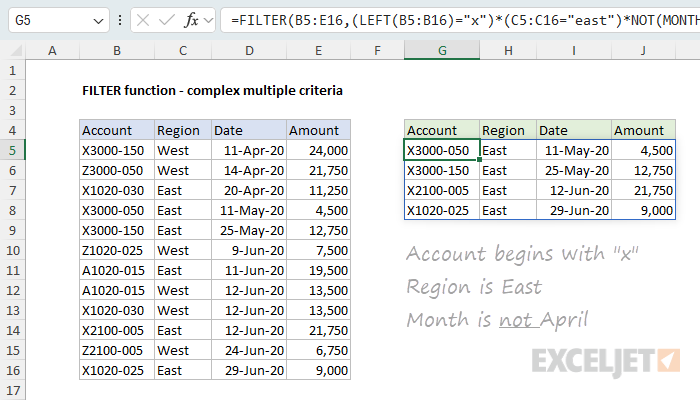Screen dimensions: 700x400
Task: Click 'Account' header in results table
Action: (x=442, y=130)
